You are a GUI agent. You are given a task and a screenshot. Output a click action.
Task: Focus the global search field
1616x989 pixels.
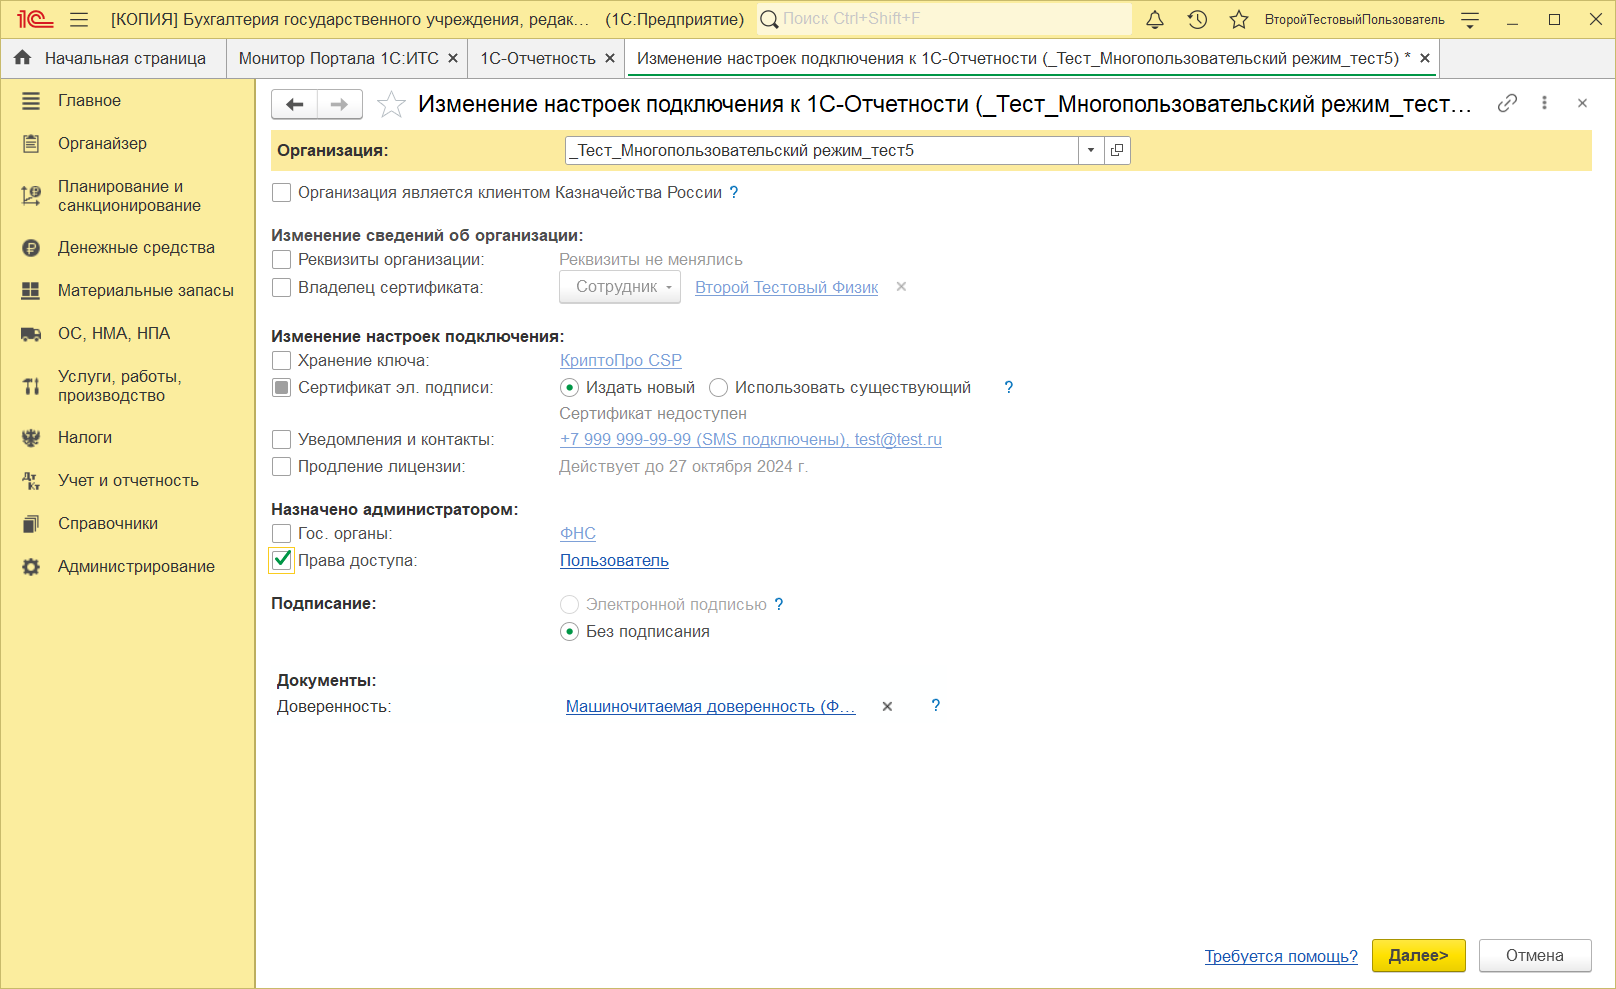coord(945,19)
